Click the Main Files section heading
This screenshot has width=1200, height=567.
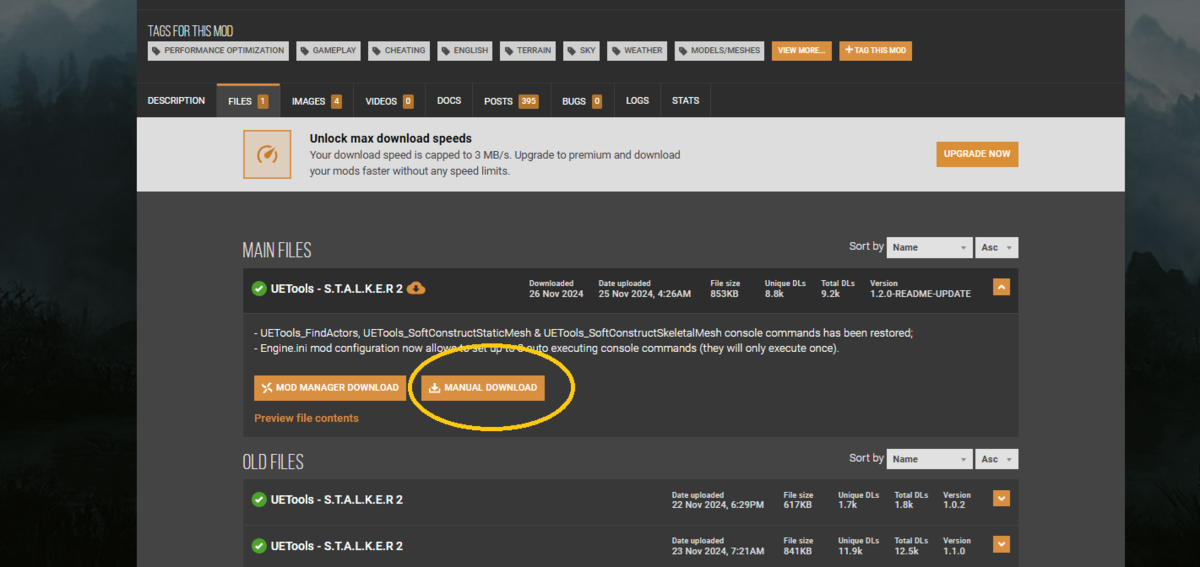pos(277,250)
